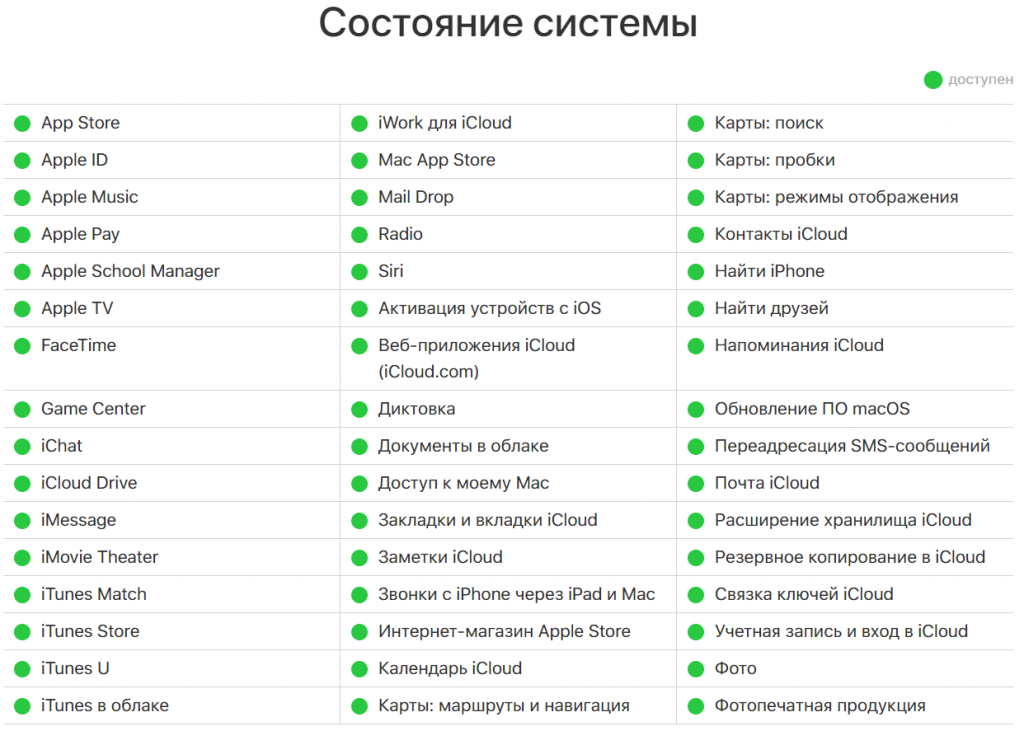This screenshot has width=1024, height=731.
Task: Click the green status icon next to Siri
Action: (x=359, y=272)
